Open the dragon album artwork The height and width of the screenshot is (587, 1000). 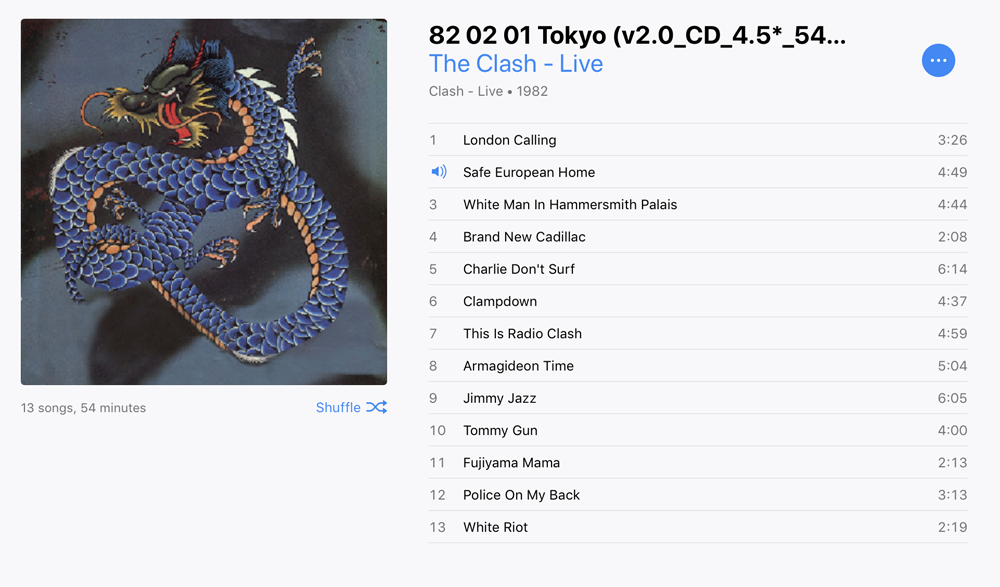[x=204, y=202]
